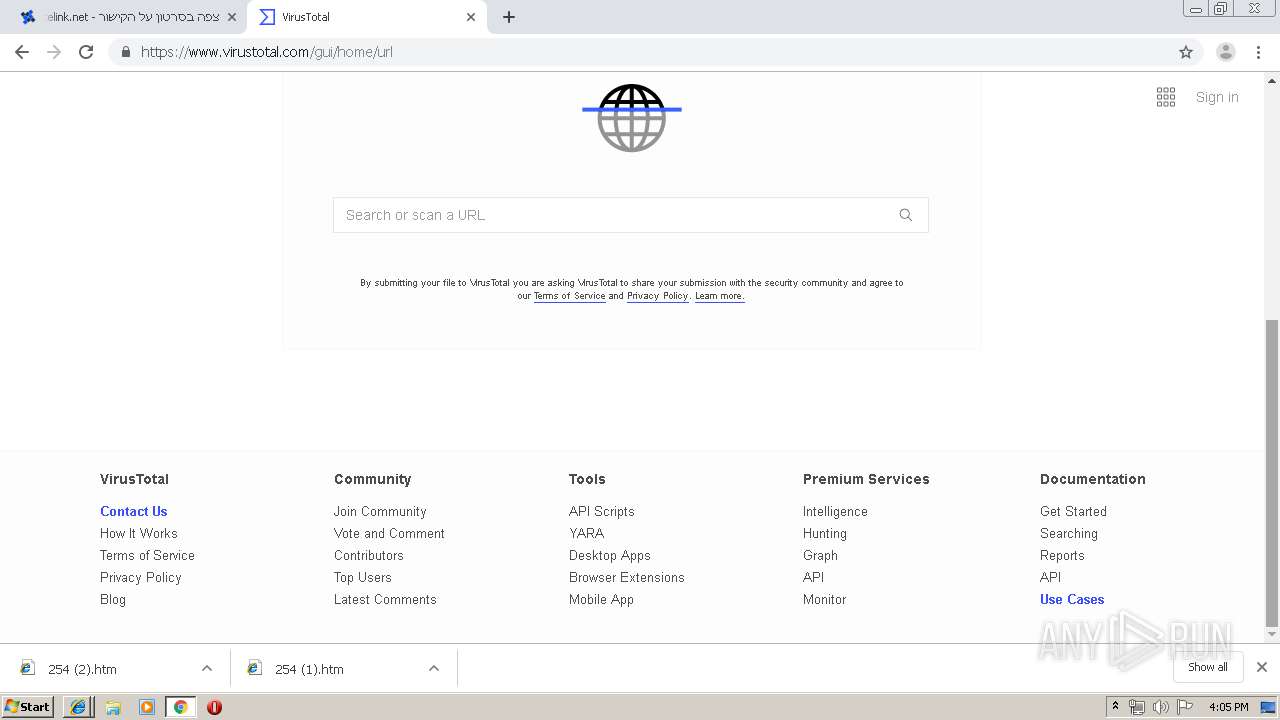Viewport: 1280px width, 720px height.
Task: Expand options for 254 (2).htm download
Action: [207, 668]
